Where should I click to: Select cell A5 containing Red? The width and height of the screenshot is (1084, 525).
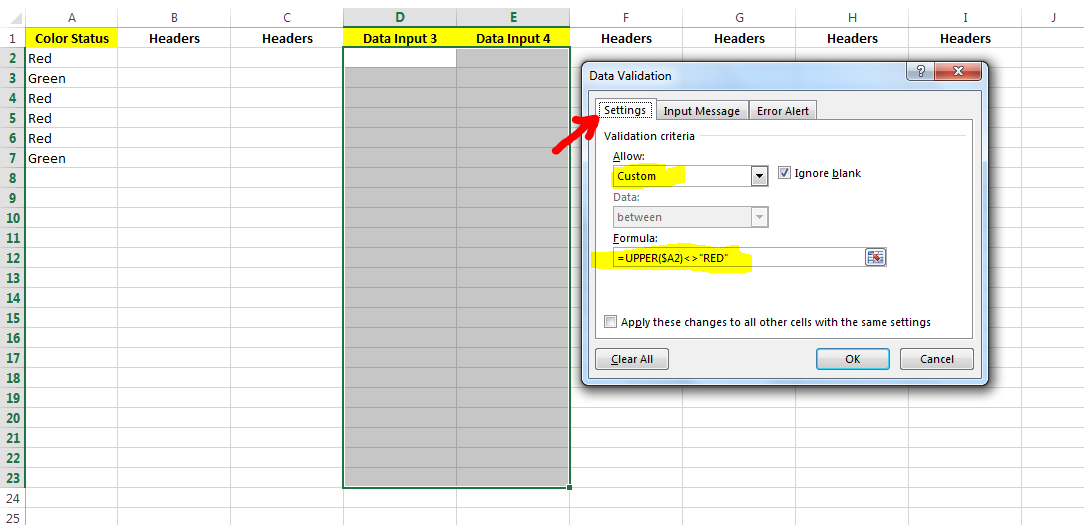click(x=72, y=118)
